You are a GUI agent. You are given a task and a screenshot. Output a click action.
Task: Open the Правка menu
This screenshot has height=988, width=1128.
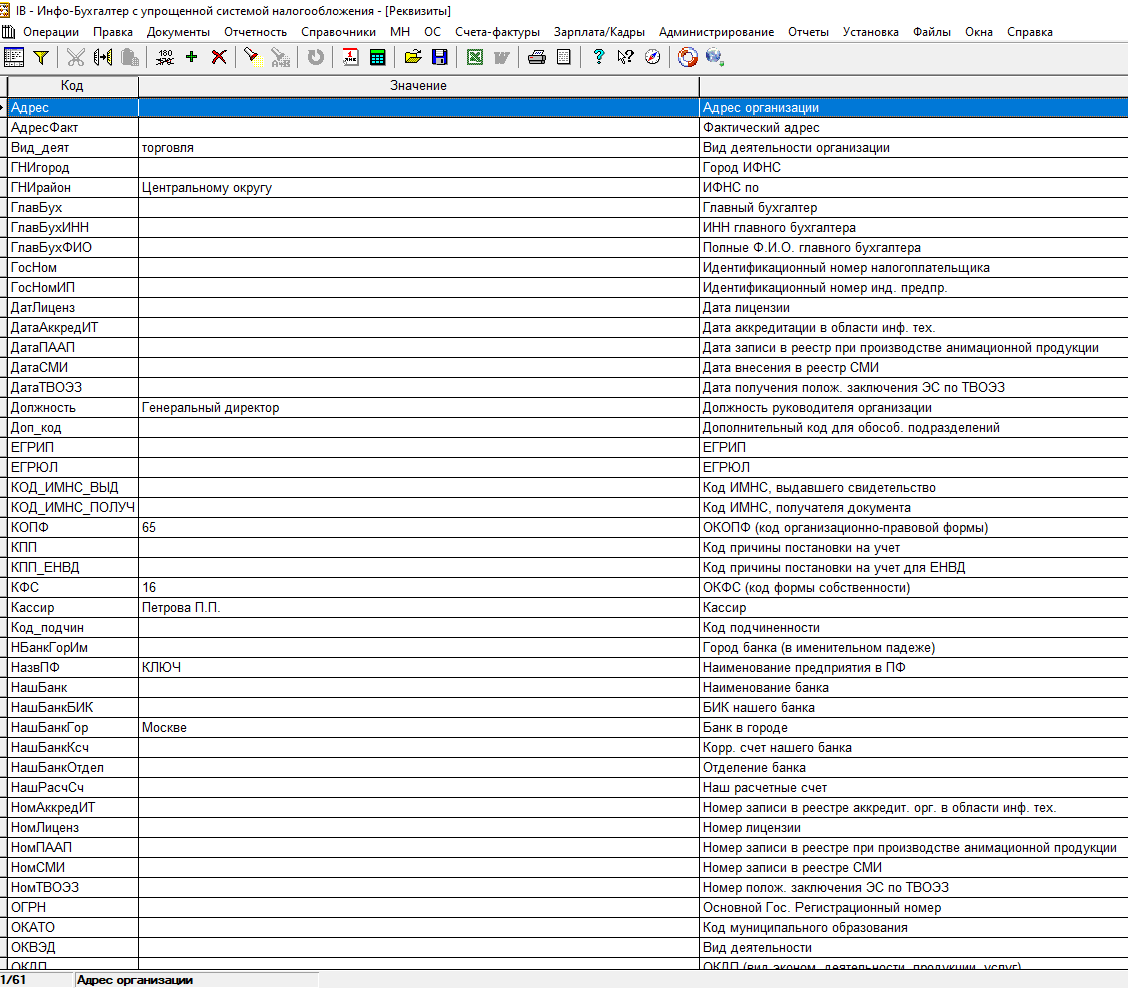pos(113,32)
